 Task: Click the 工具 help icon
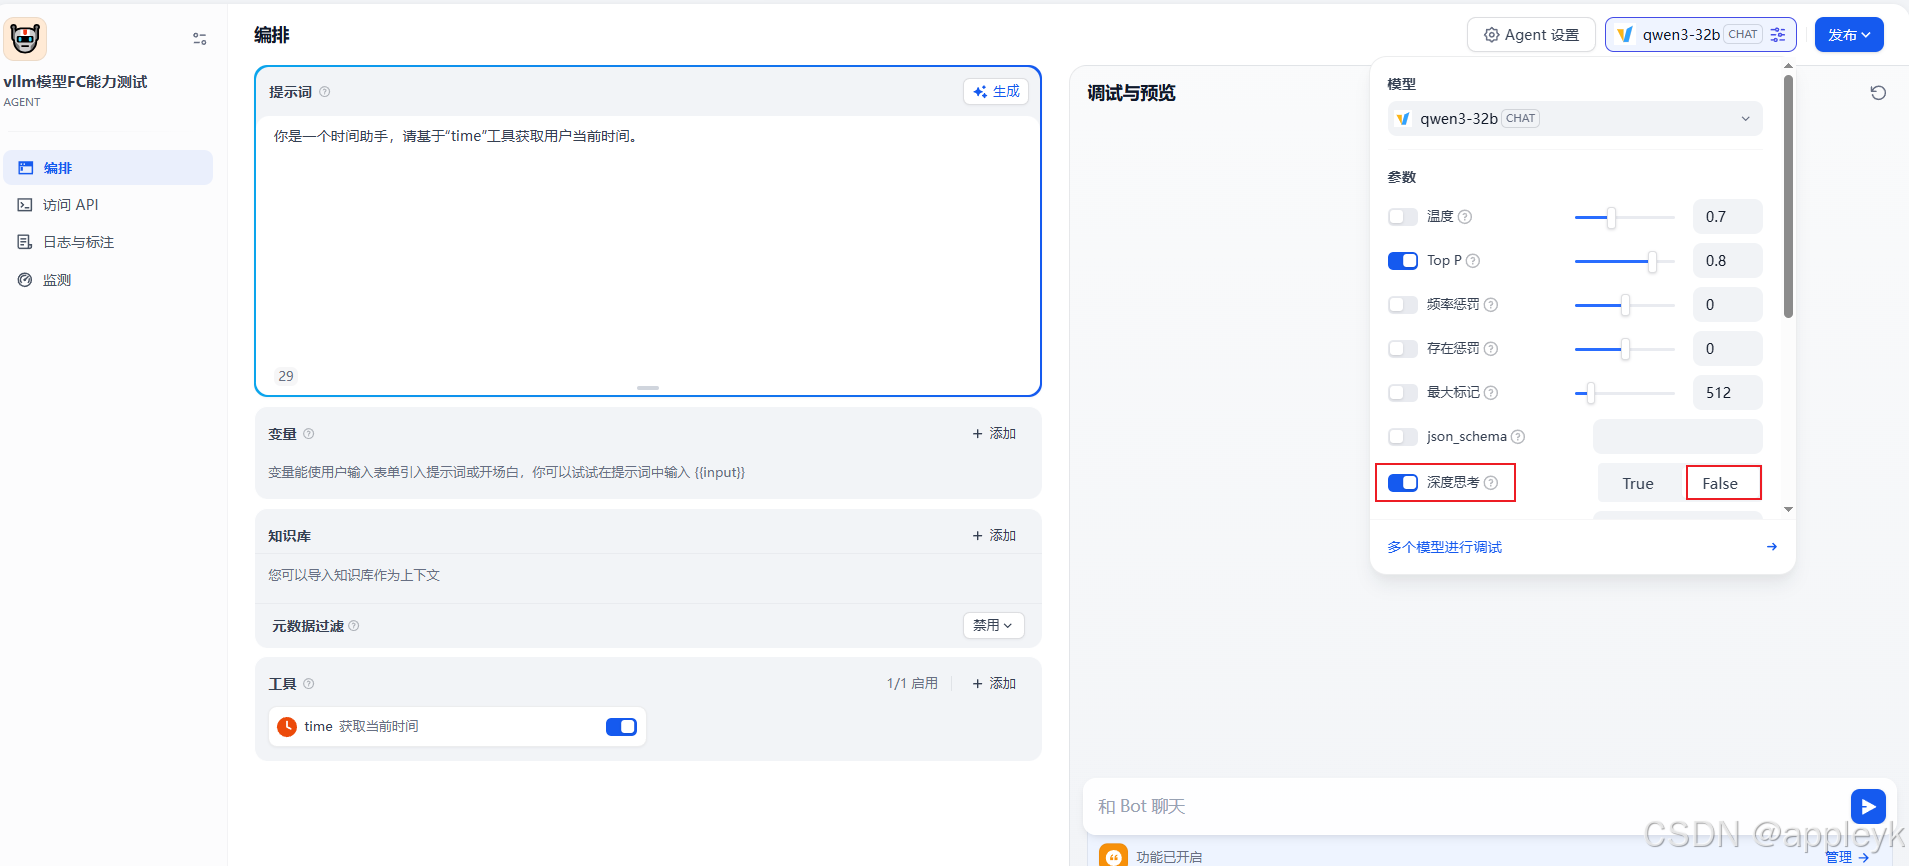(309, 684)
